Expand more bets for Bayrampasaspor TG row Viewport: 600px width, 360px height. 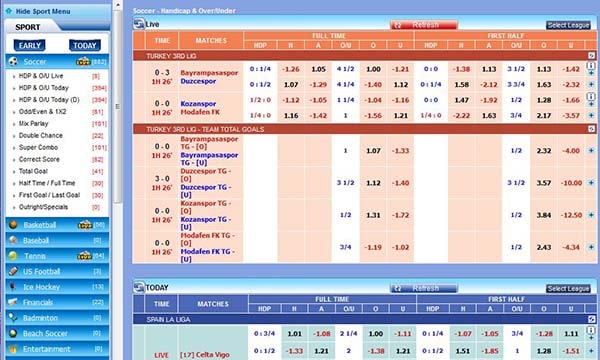(591, 151)
